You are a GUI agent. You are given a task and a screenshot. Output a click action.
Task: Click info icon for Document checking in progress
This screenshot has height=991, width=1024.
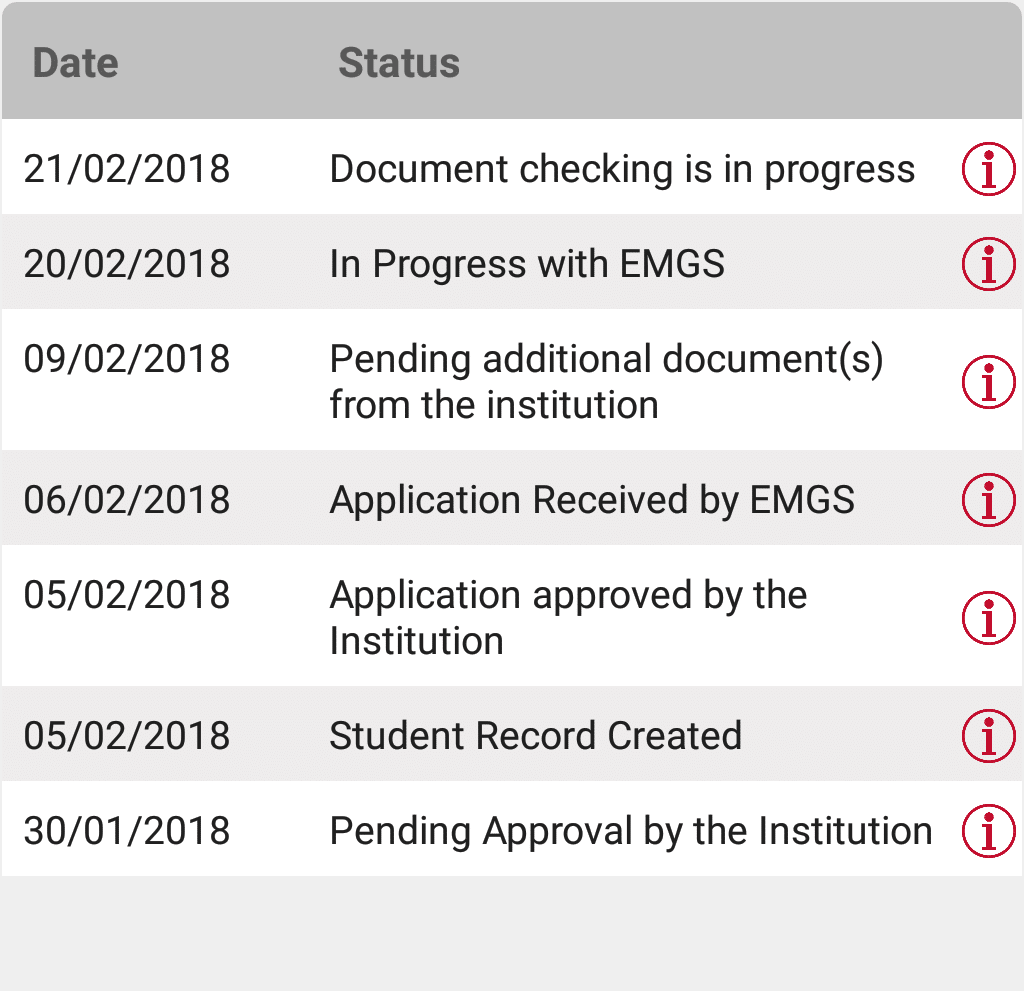point(988,169)
